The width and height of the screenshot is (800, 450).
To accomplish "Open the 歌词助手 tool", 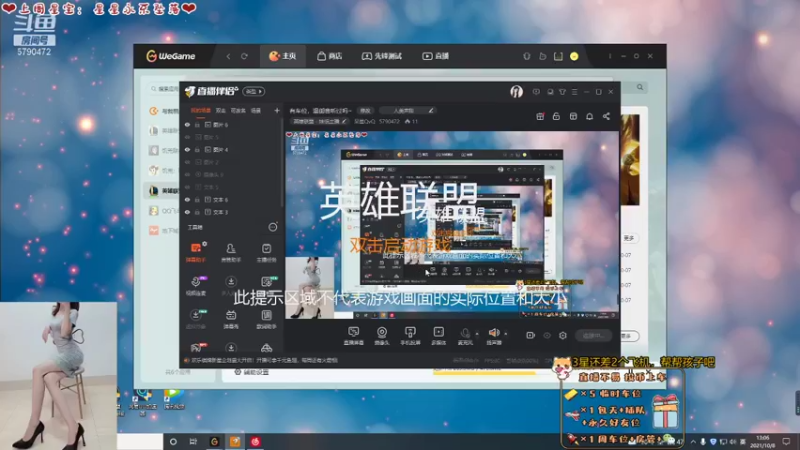I will (x=266, y=319).
